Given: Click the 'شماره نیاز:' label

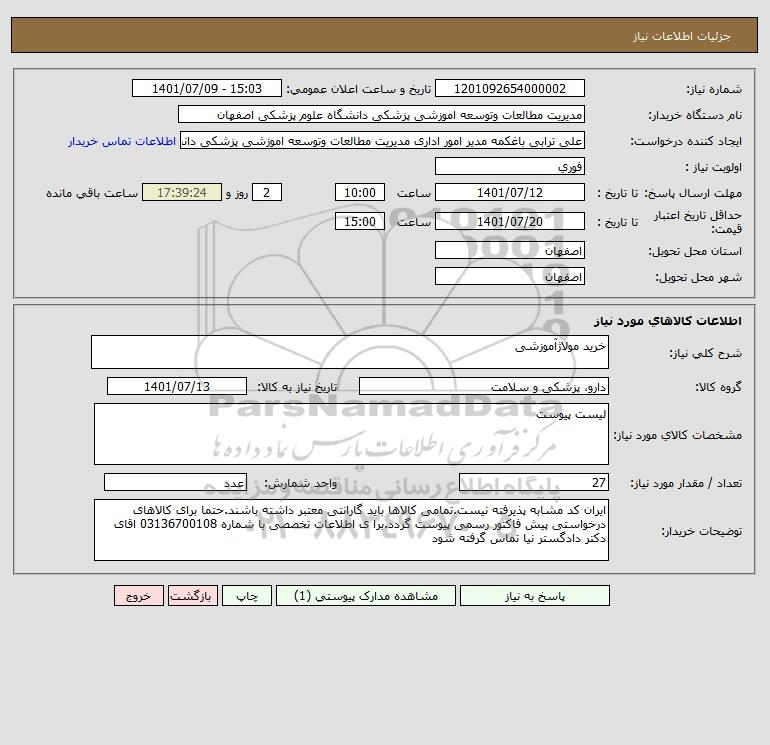Looking at the screenshot, I should coord(714,89).
